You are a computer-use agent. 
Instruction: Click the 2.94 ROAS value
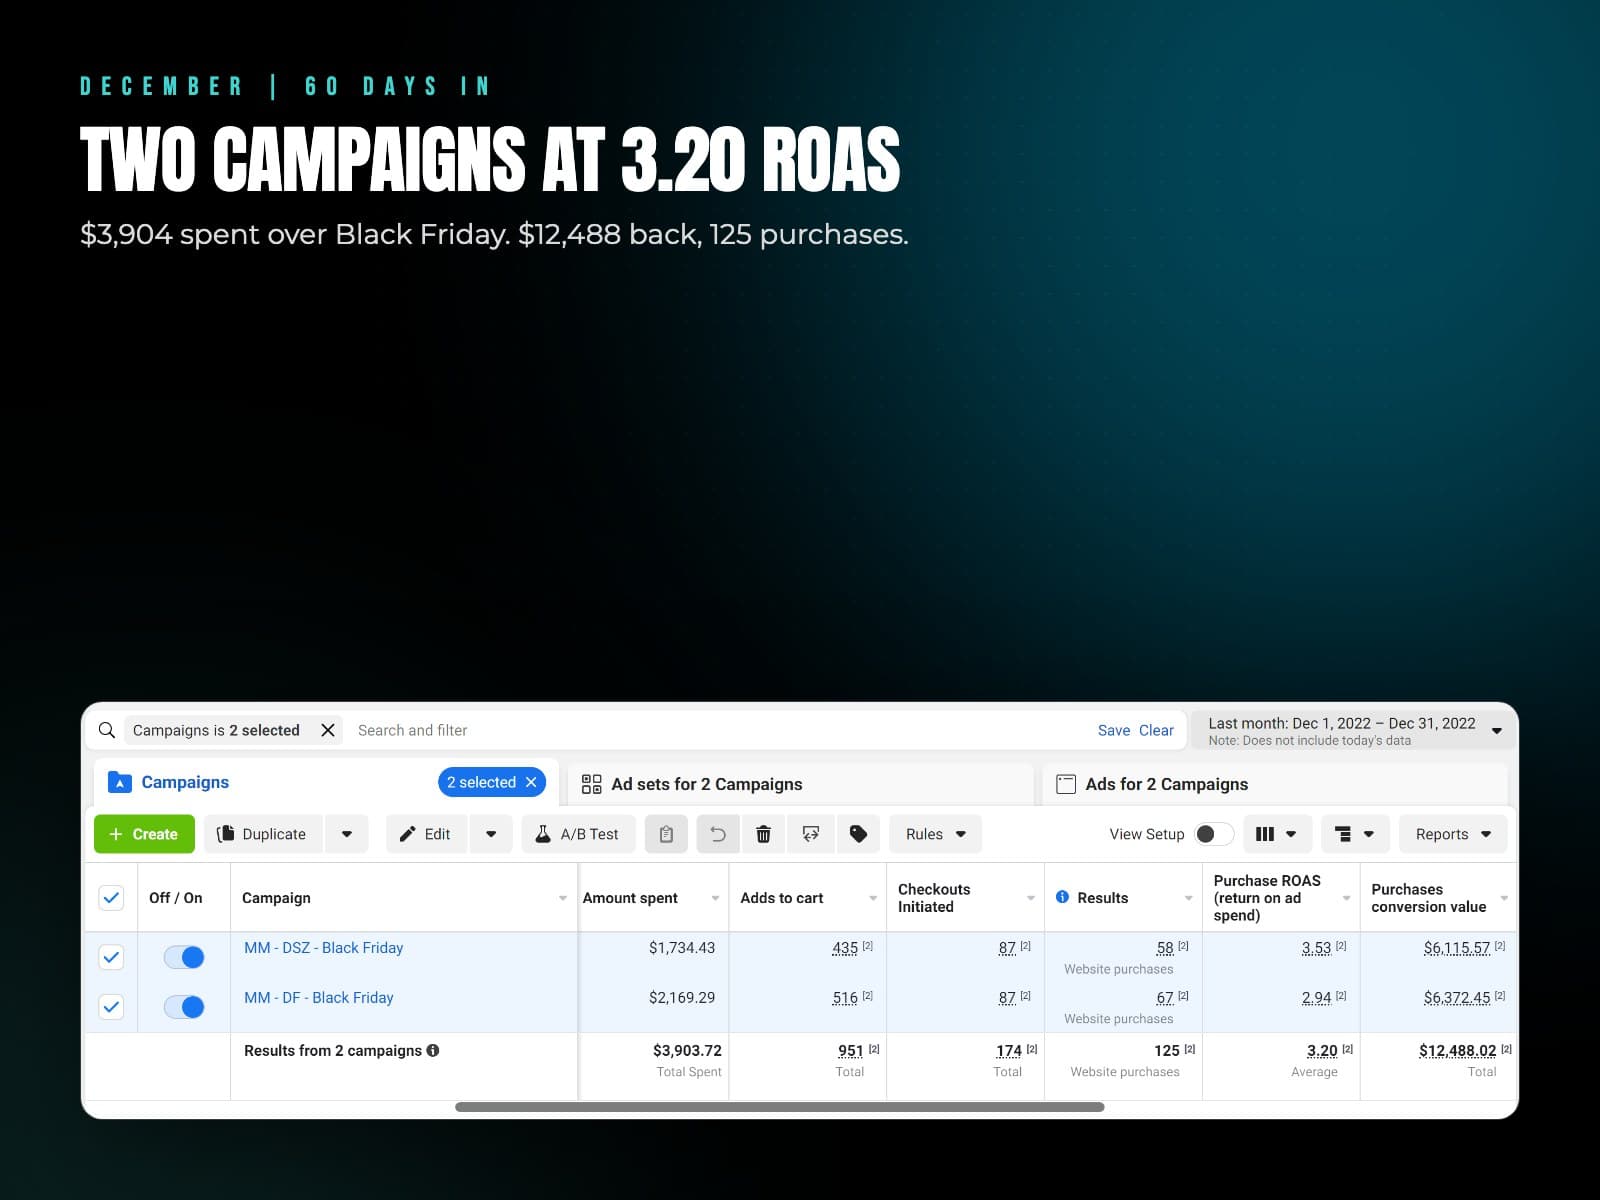(x=1316, y=998)
